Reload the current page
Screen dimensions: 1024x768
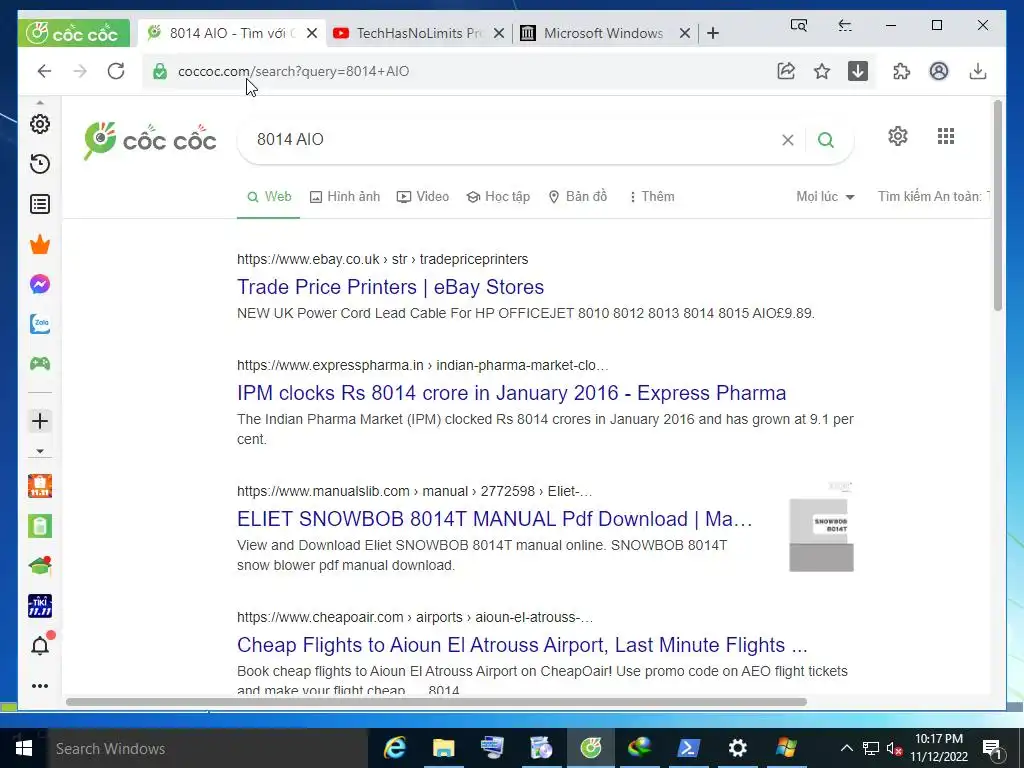pyautogui.click(x=116, y=71)
